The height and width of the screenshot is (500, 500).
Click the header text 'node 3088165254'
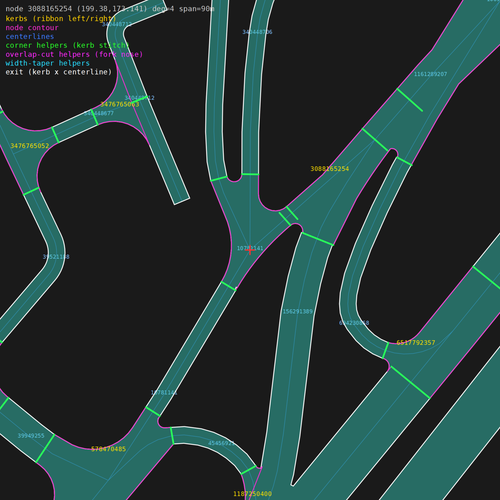tap(38, 9)
